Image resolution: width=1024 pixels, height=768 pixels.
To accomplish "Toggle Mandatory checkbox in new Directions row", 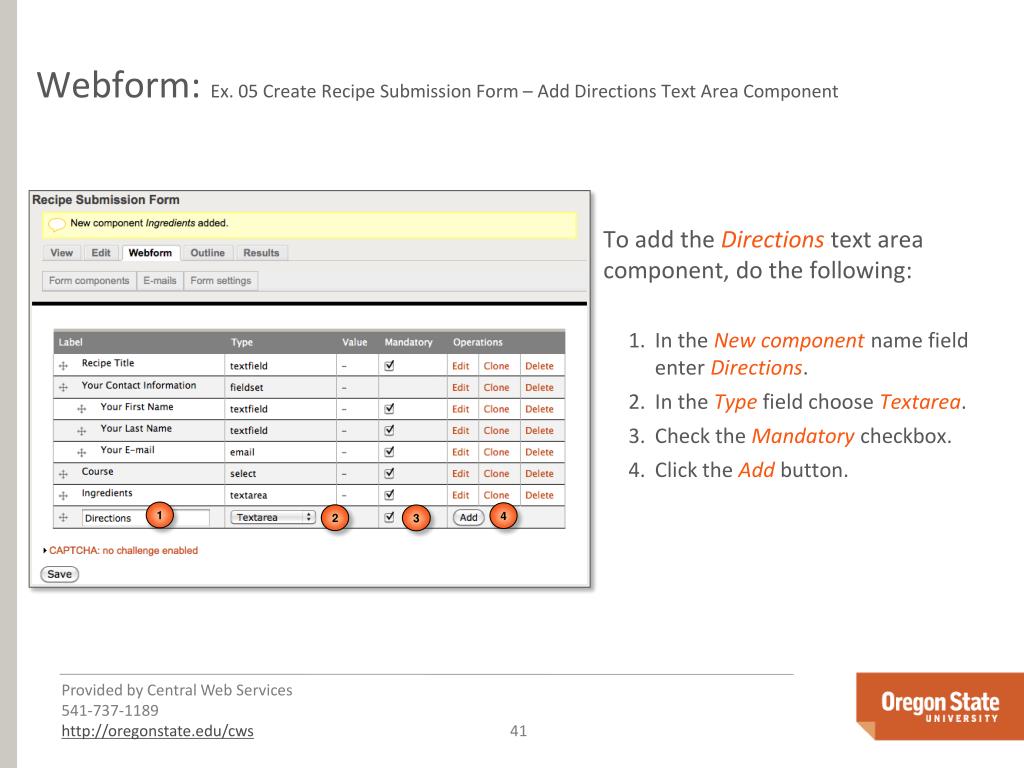I will pyautogui.click(x=389, y=517).
